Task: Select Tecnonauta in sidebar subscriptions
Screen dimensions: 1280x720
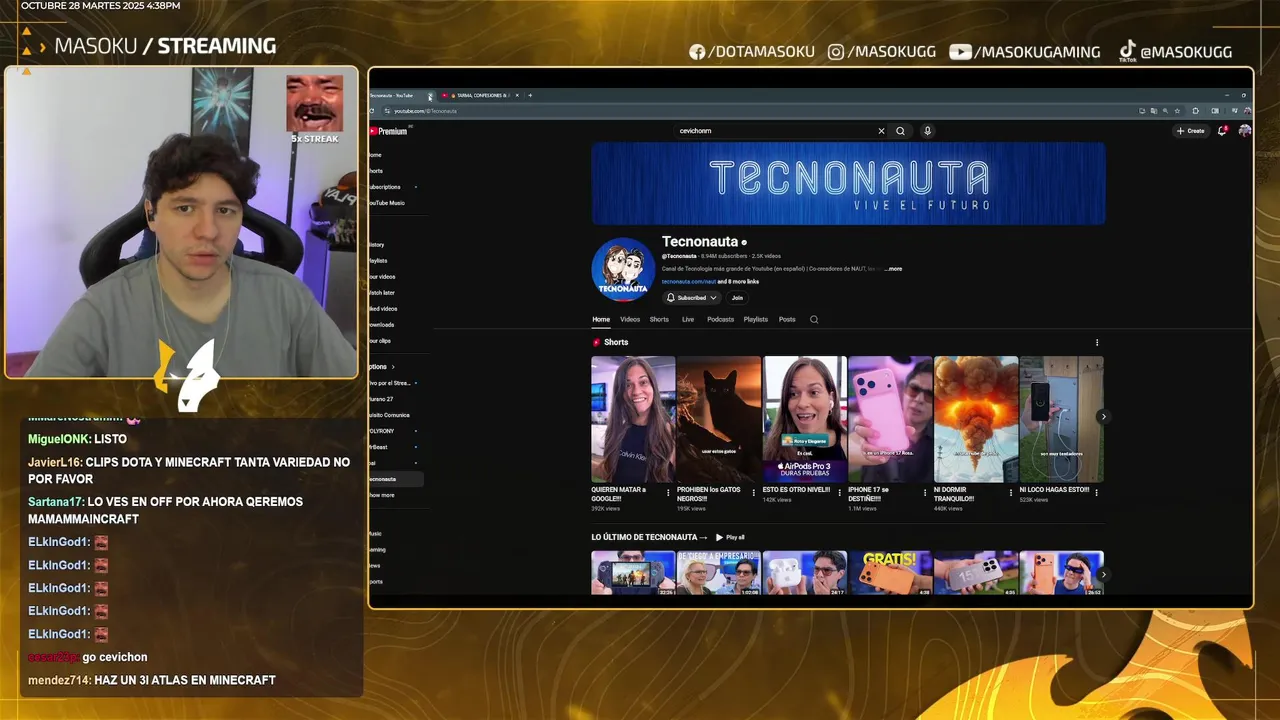Action: coord(396,479)
